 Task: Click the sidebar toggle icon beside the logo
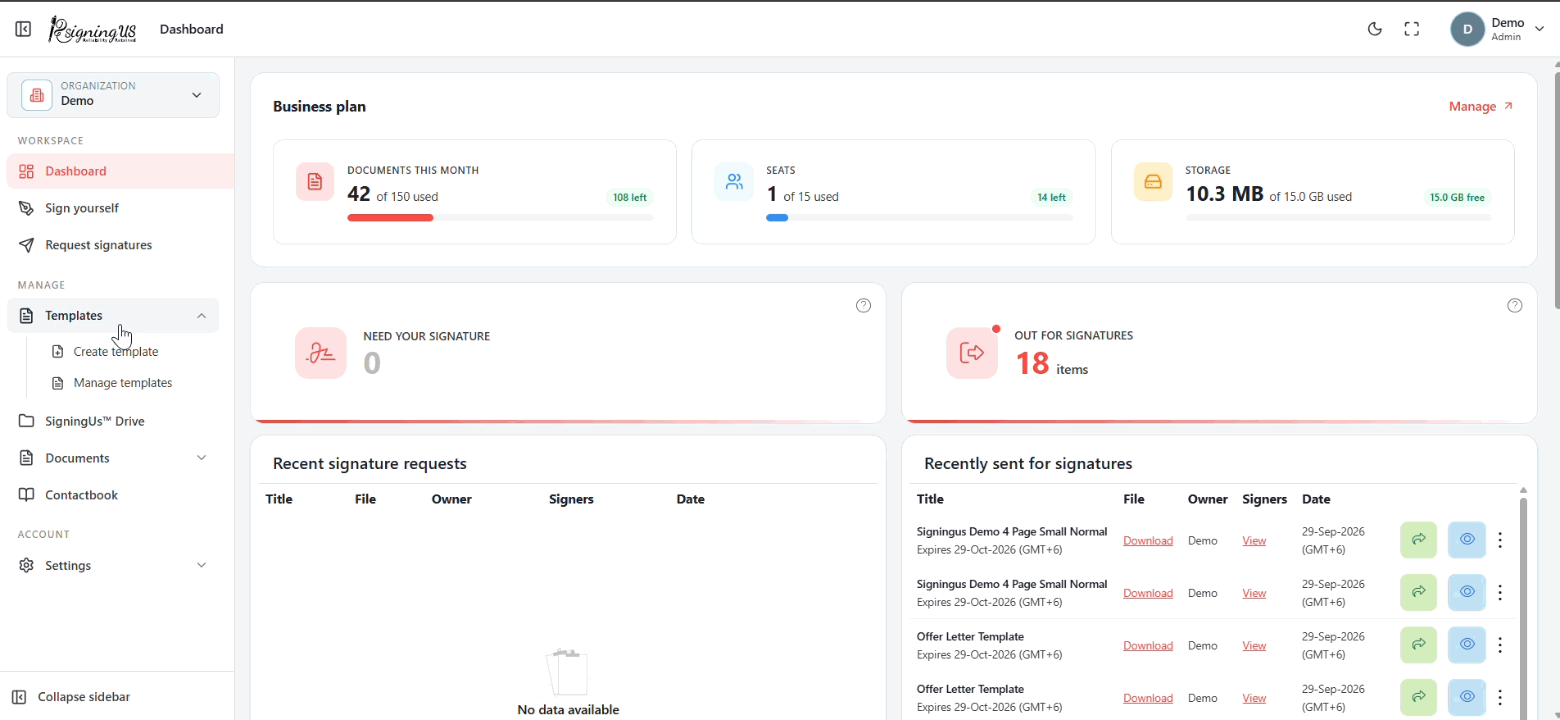(x=23, y=29)
